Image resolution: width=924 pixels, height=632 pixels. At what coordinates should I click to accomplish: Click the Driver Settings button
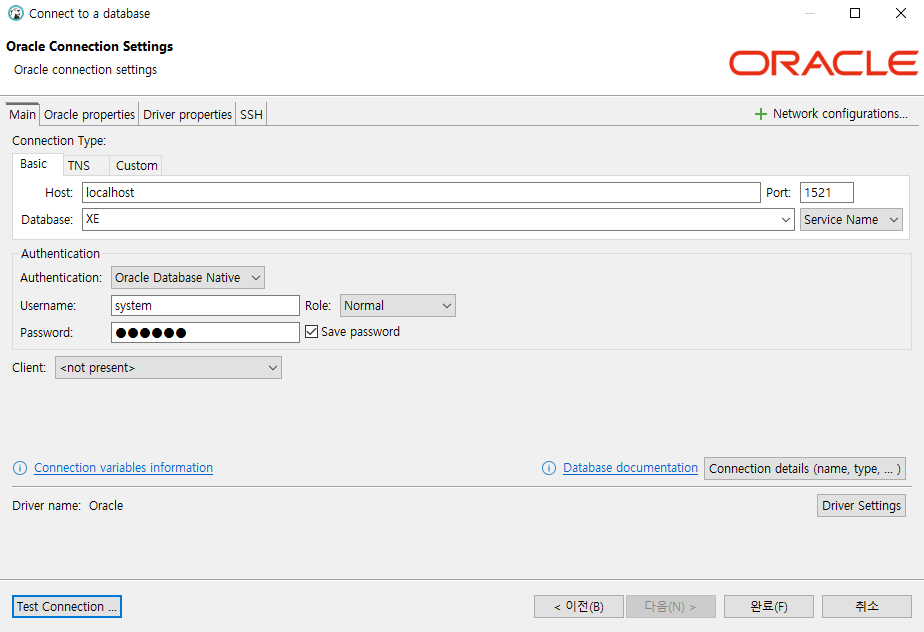tap(861, 506)
